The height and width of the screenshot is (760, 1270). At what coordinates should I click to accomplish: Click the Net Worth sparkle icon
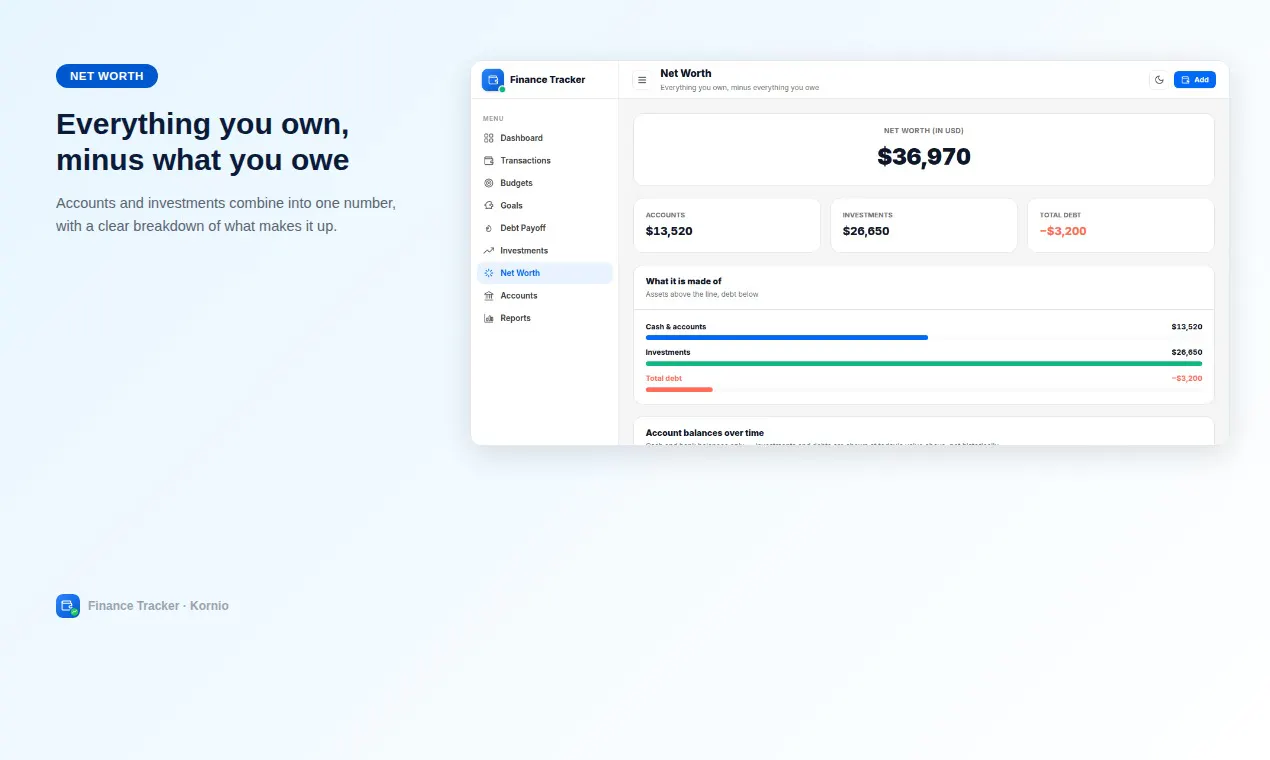pos(489,273)
